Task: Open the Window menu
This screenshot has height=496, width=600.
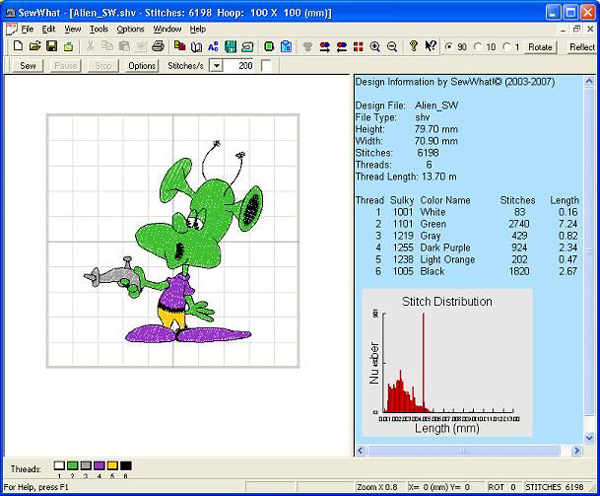Action: 167,29
